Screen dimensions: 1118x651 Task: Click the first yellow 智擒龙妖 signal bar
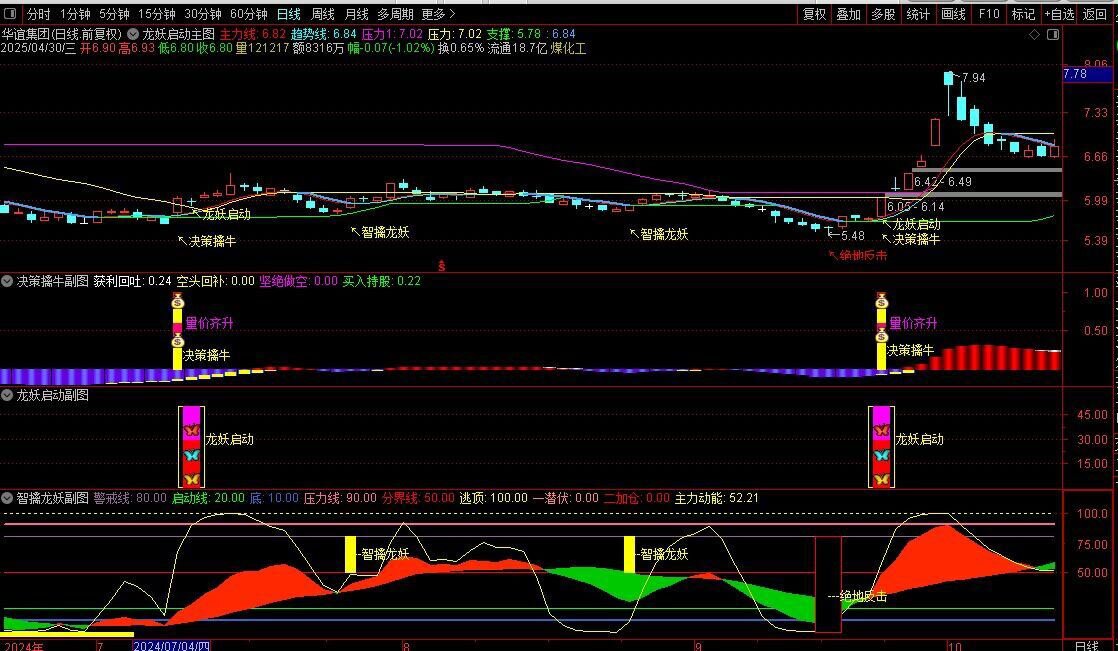click(x=350, y=555)
